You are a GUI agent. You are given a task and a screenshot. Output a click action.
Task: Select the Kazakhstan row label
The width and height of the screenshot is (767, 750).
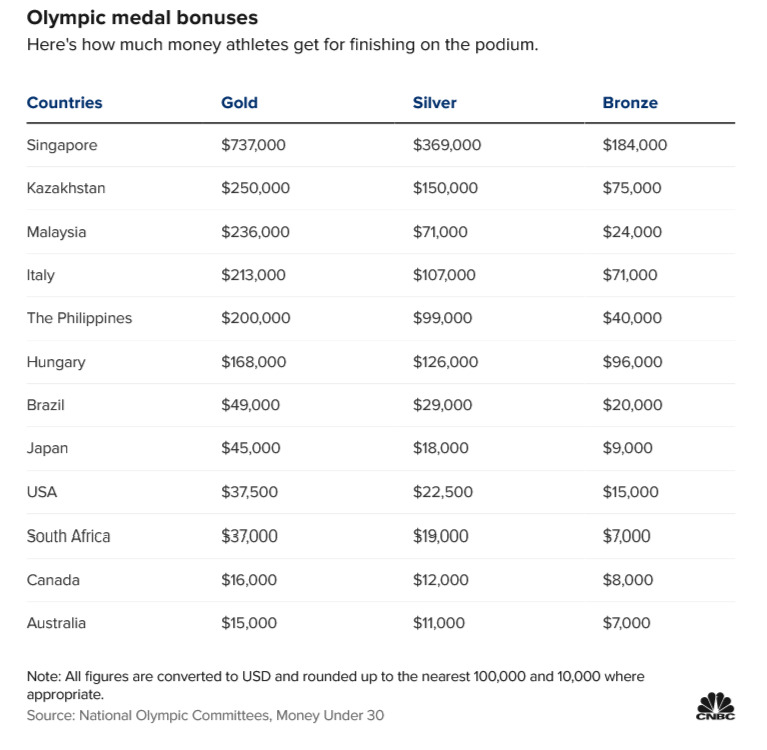click(66, 188)
